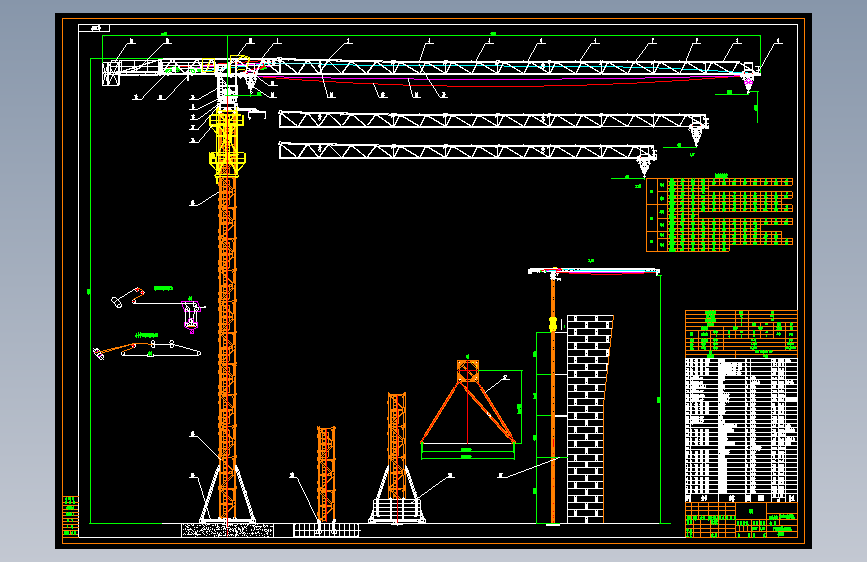Select the shortest standalone mast section
The width and height of the screenshot is (867, 562).
[x=326, y=473]
